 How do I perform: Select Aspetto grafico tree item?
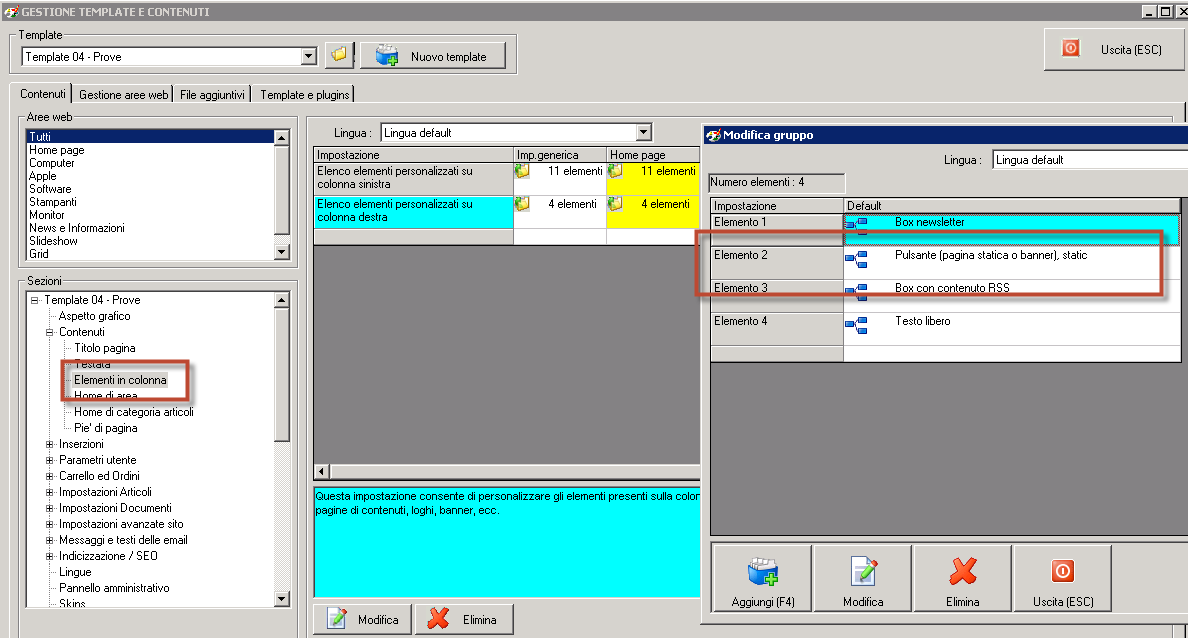pyautogui.click(x=95, y=316)
